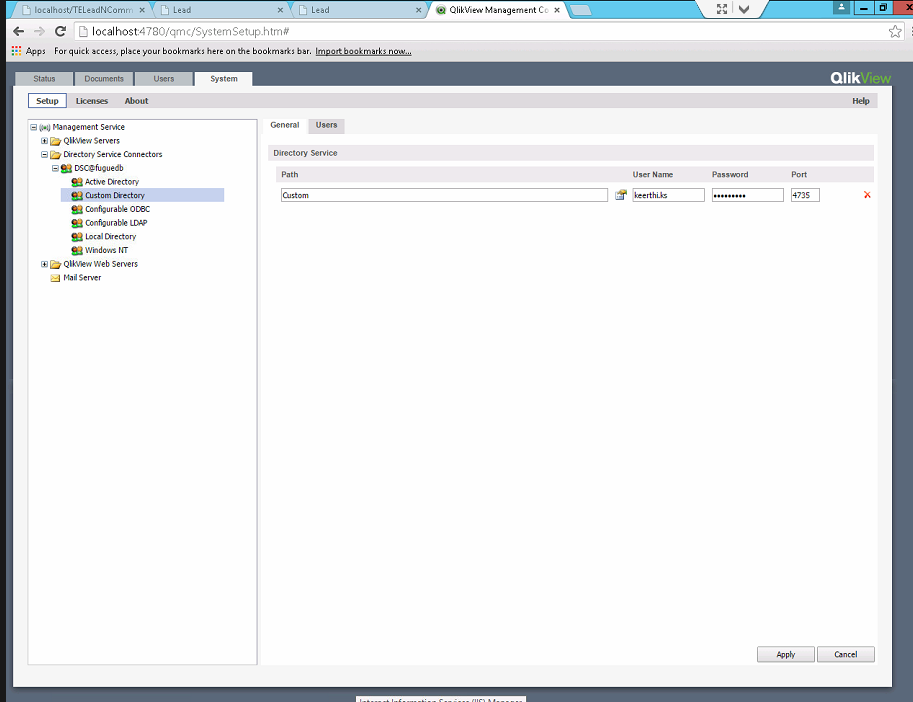Click the DSC@fuguedb users icon

click(66, 168)
